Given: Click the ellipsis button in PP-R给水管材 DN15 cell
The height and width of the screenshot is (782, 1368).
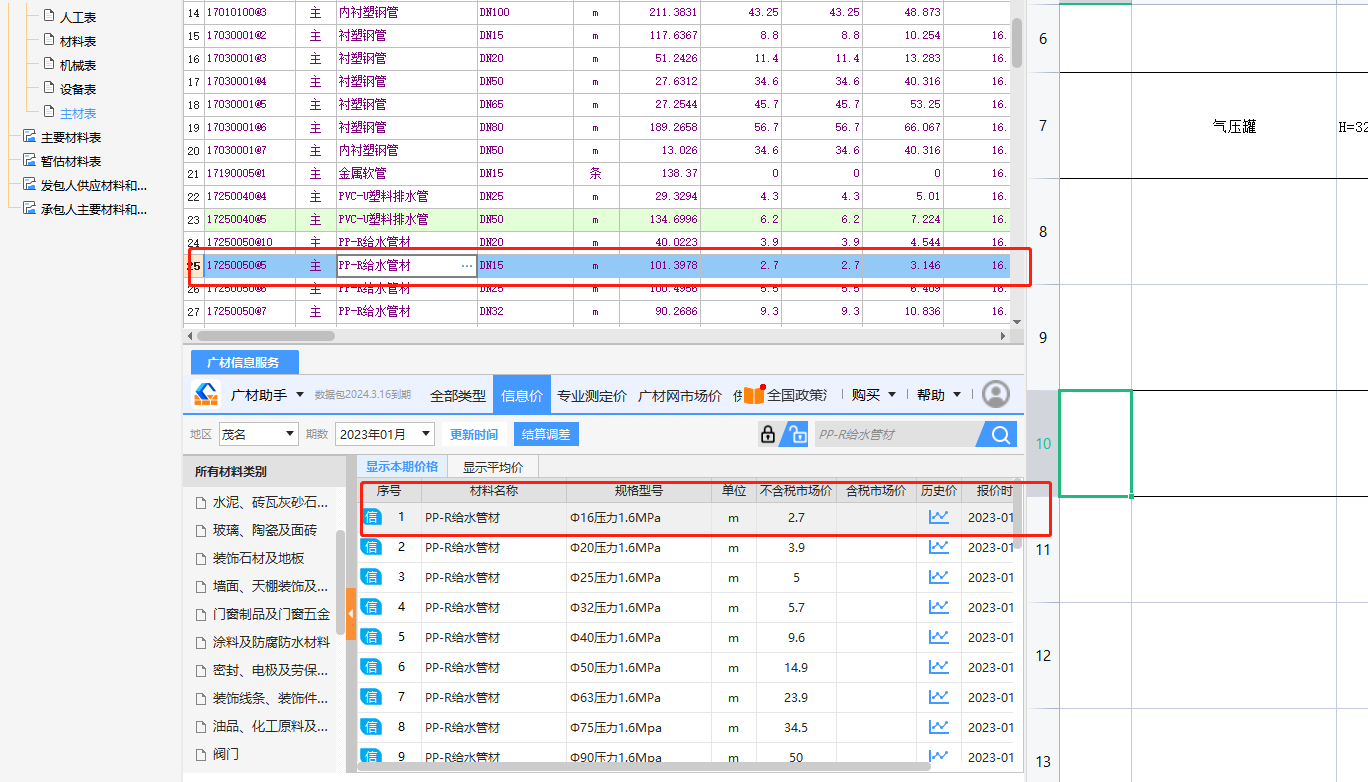Looking at the screenshot, I should [466, 266].
